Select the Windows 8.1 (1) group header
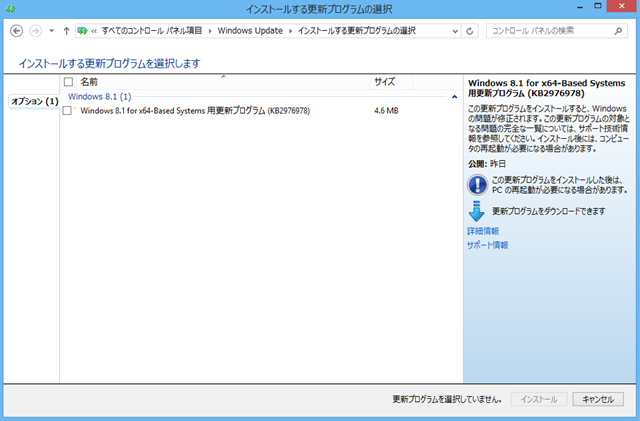Screen dimensions: 640x421 click(x=100, y=97)
